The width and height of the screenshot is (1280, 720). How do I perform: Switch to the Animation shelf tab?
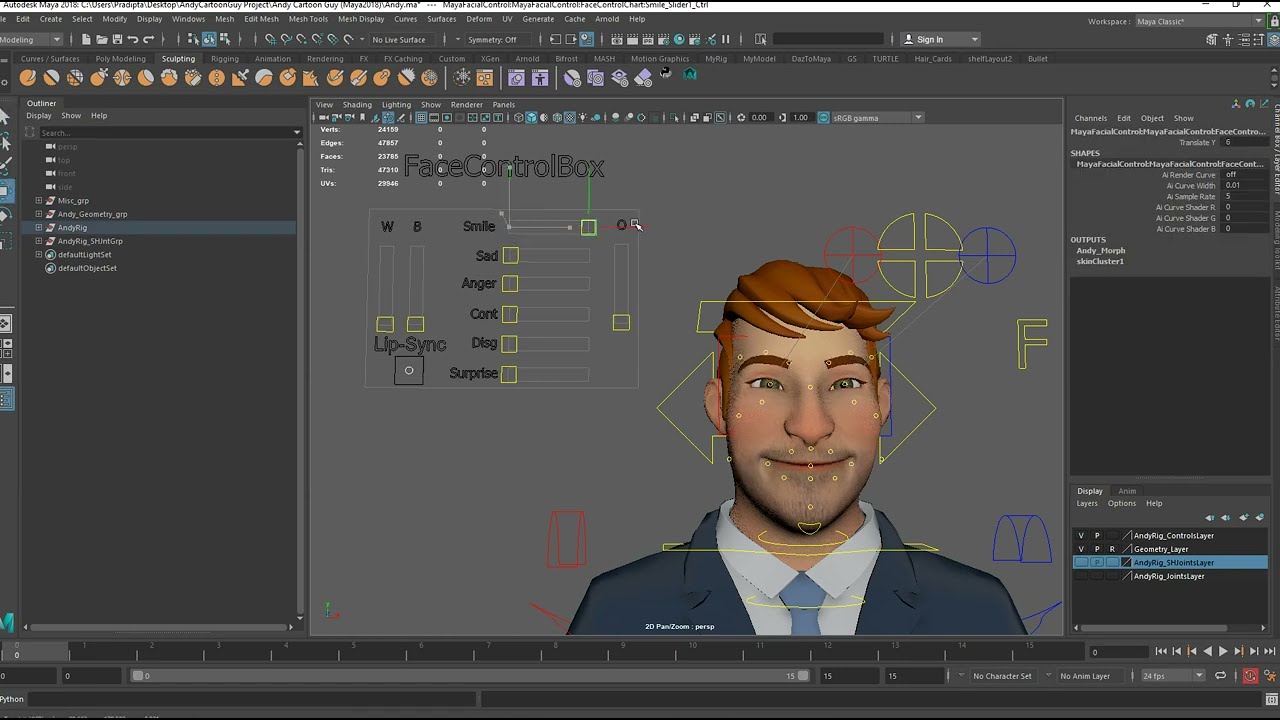(x=272, y=59)
